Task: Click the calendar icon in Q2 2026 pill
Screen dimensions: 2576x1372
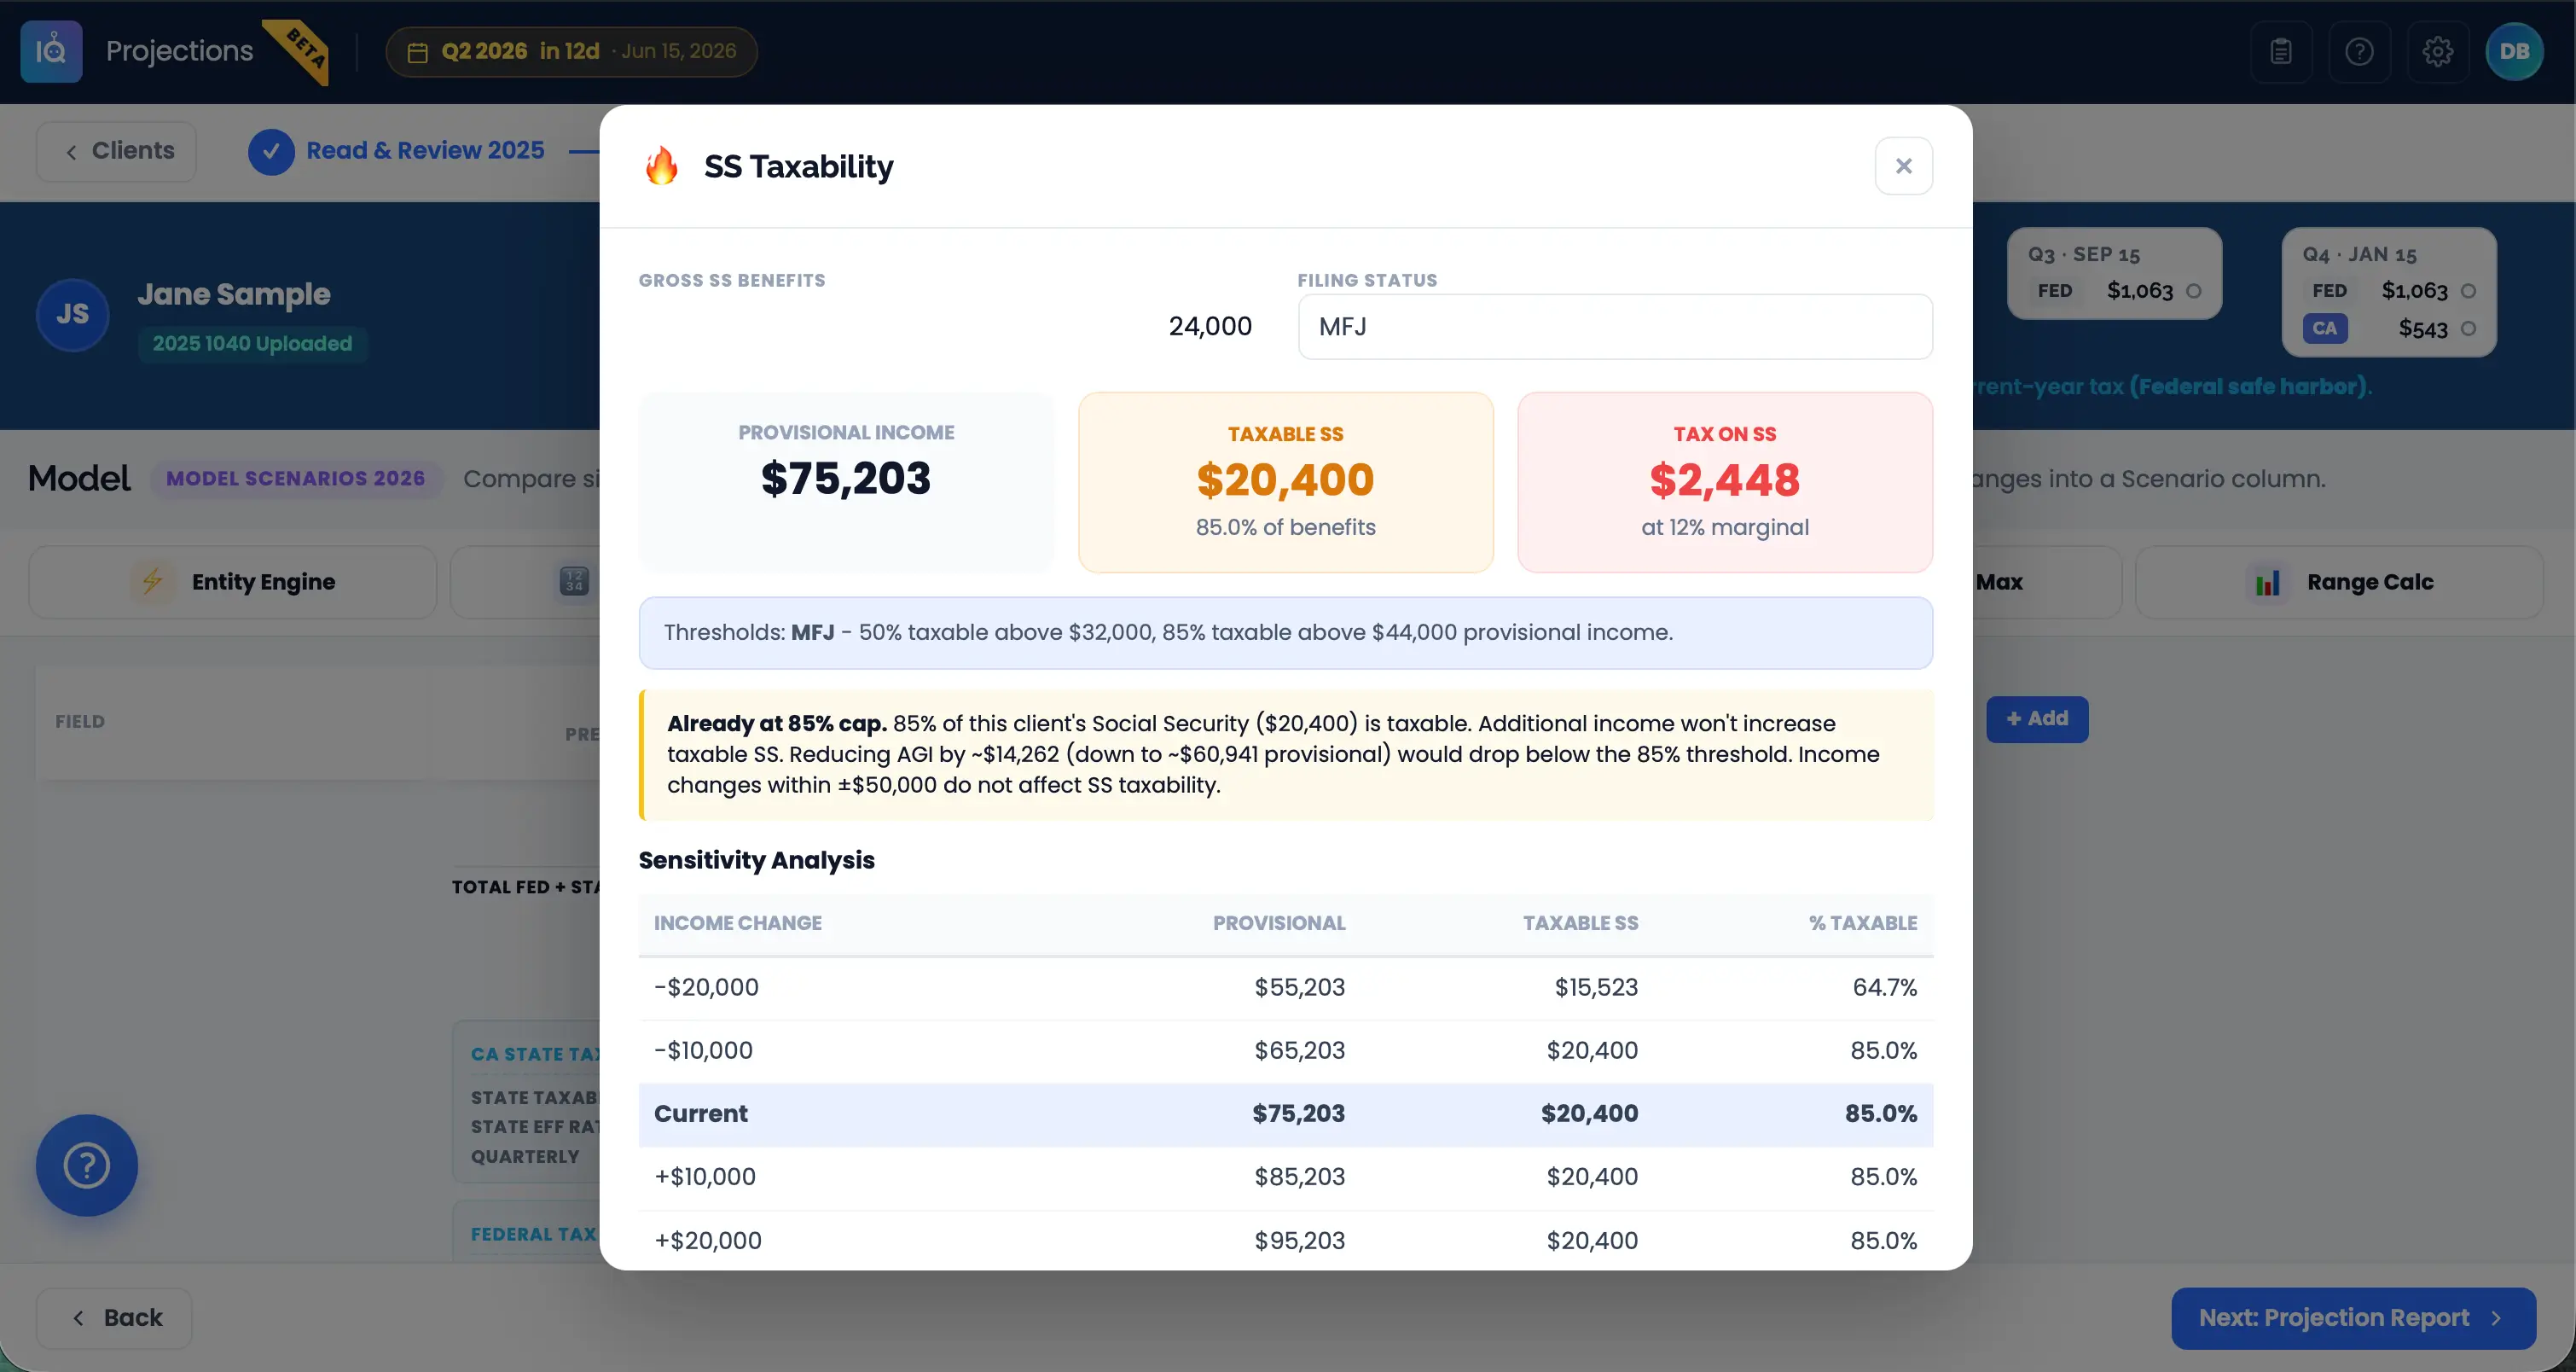Action: click(x=417, y=52)
